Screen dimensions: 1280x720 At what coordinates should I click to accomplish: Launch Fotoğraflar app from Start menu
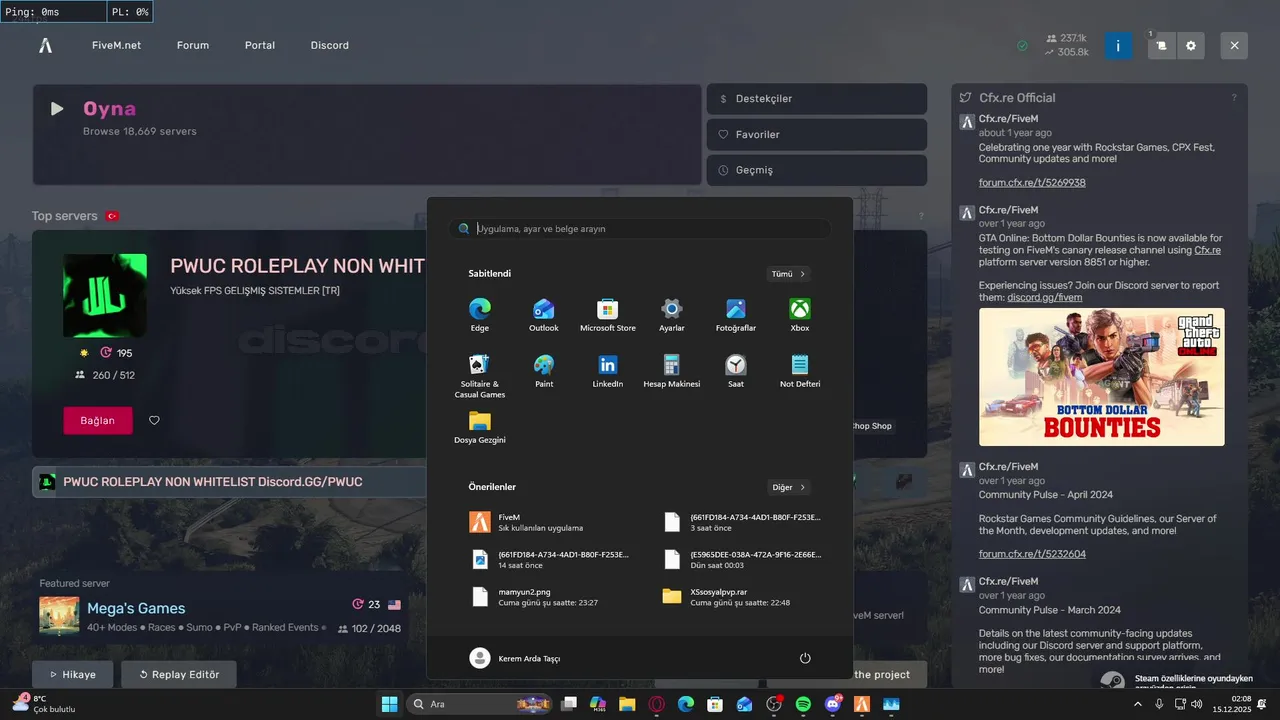coord(736,315)
